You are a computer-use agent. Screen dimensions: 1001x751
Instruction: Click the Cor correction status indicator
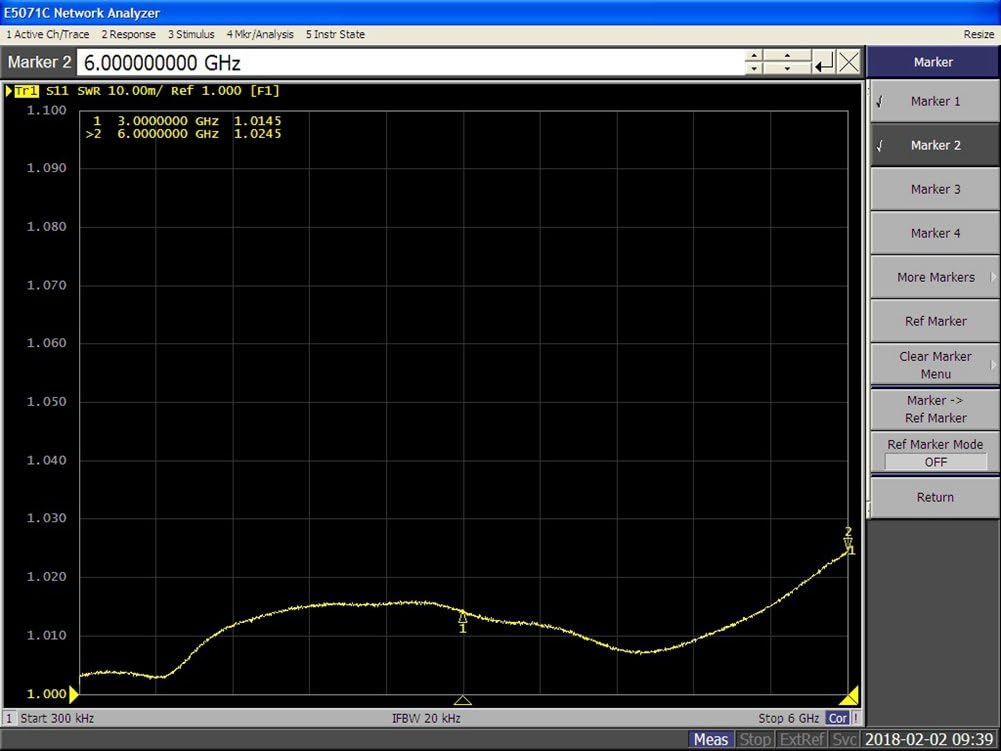click(x=838, y=718)
